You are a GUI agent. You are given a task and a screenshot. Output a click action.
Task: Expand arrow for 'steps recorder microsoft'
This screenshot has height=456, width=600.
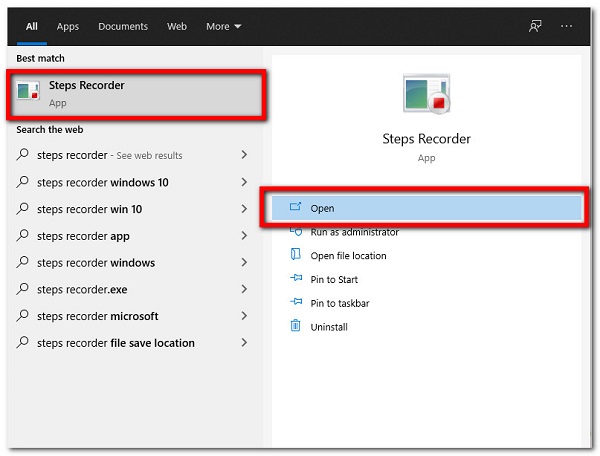coord(244,316)
